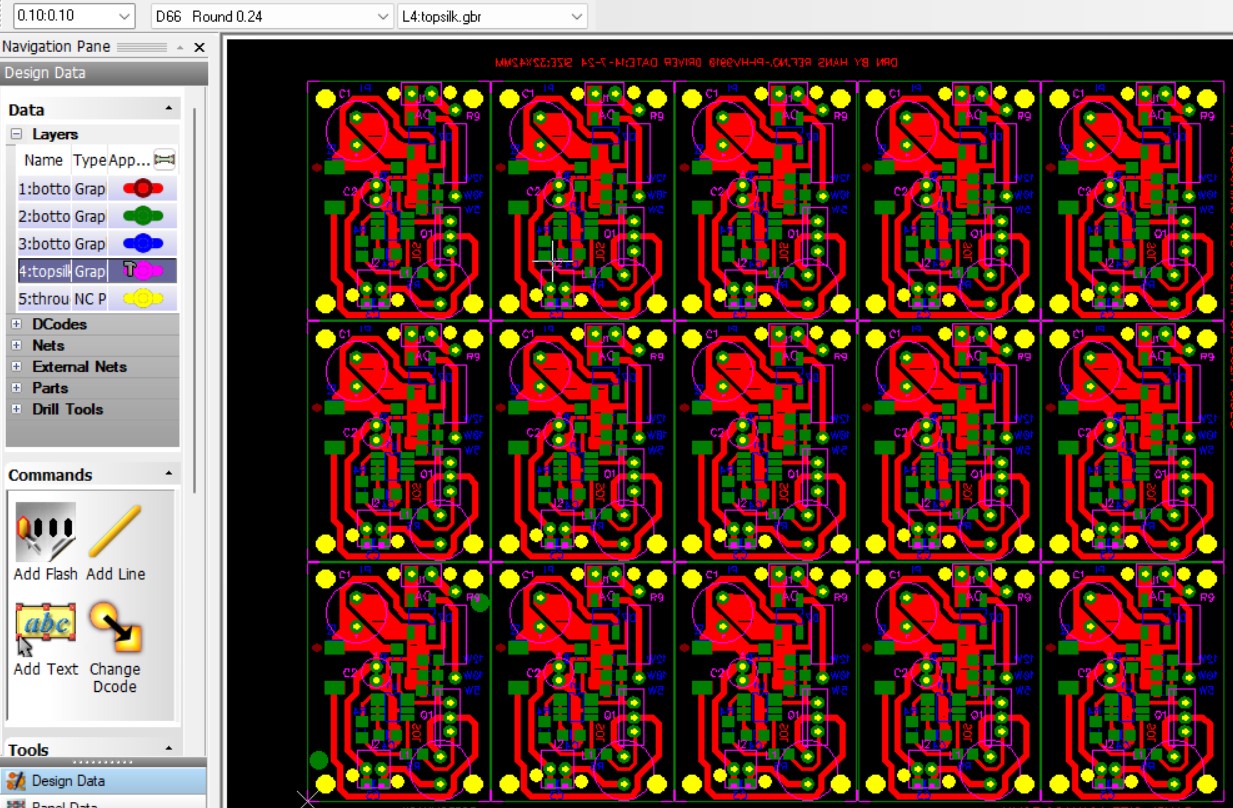Switch to the Design Data tab
This screenshot has width=1233, height=808.
point(68,781)
